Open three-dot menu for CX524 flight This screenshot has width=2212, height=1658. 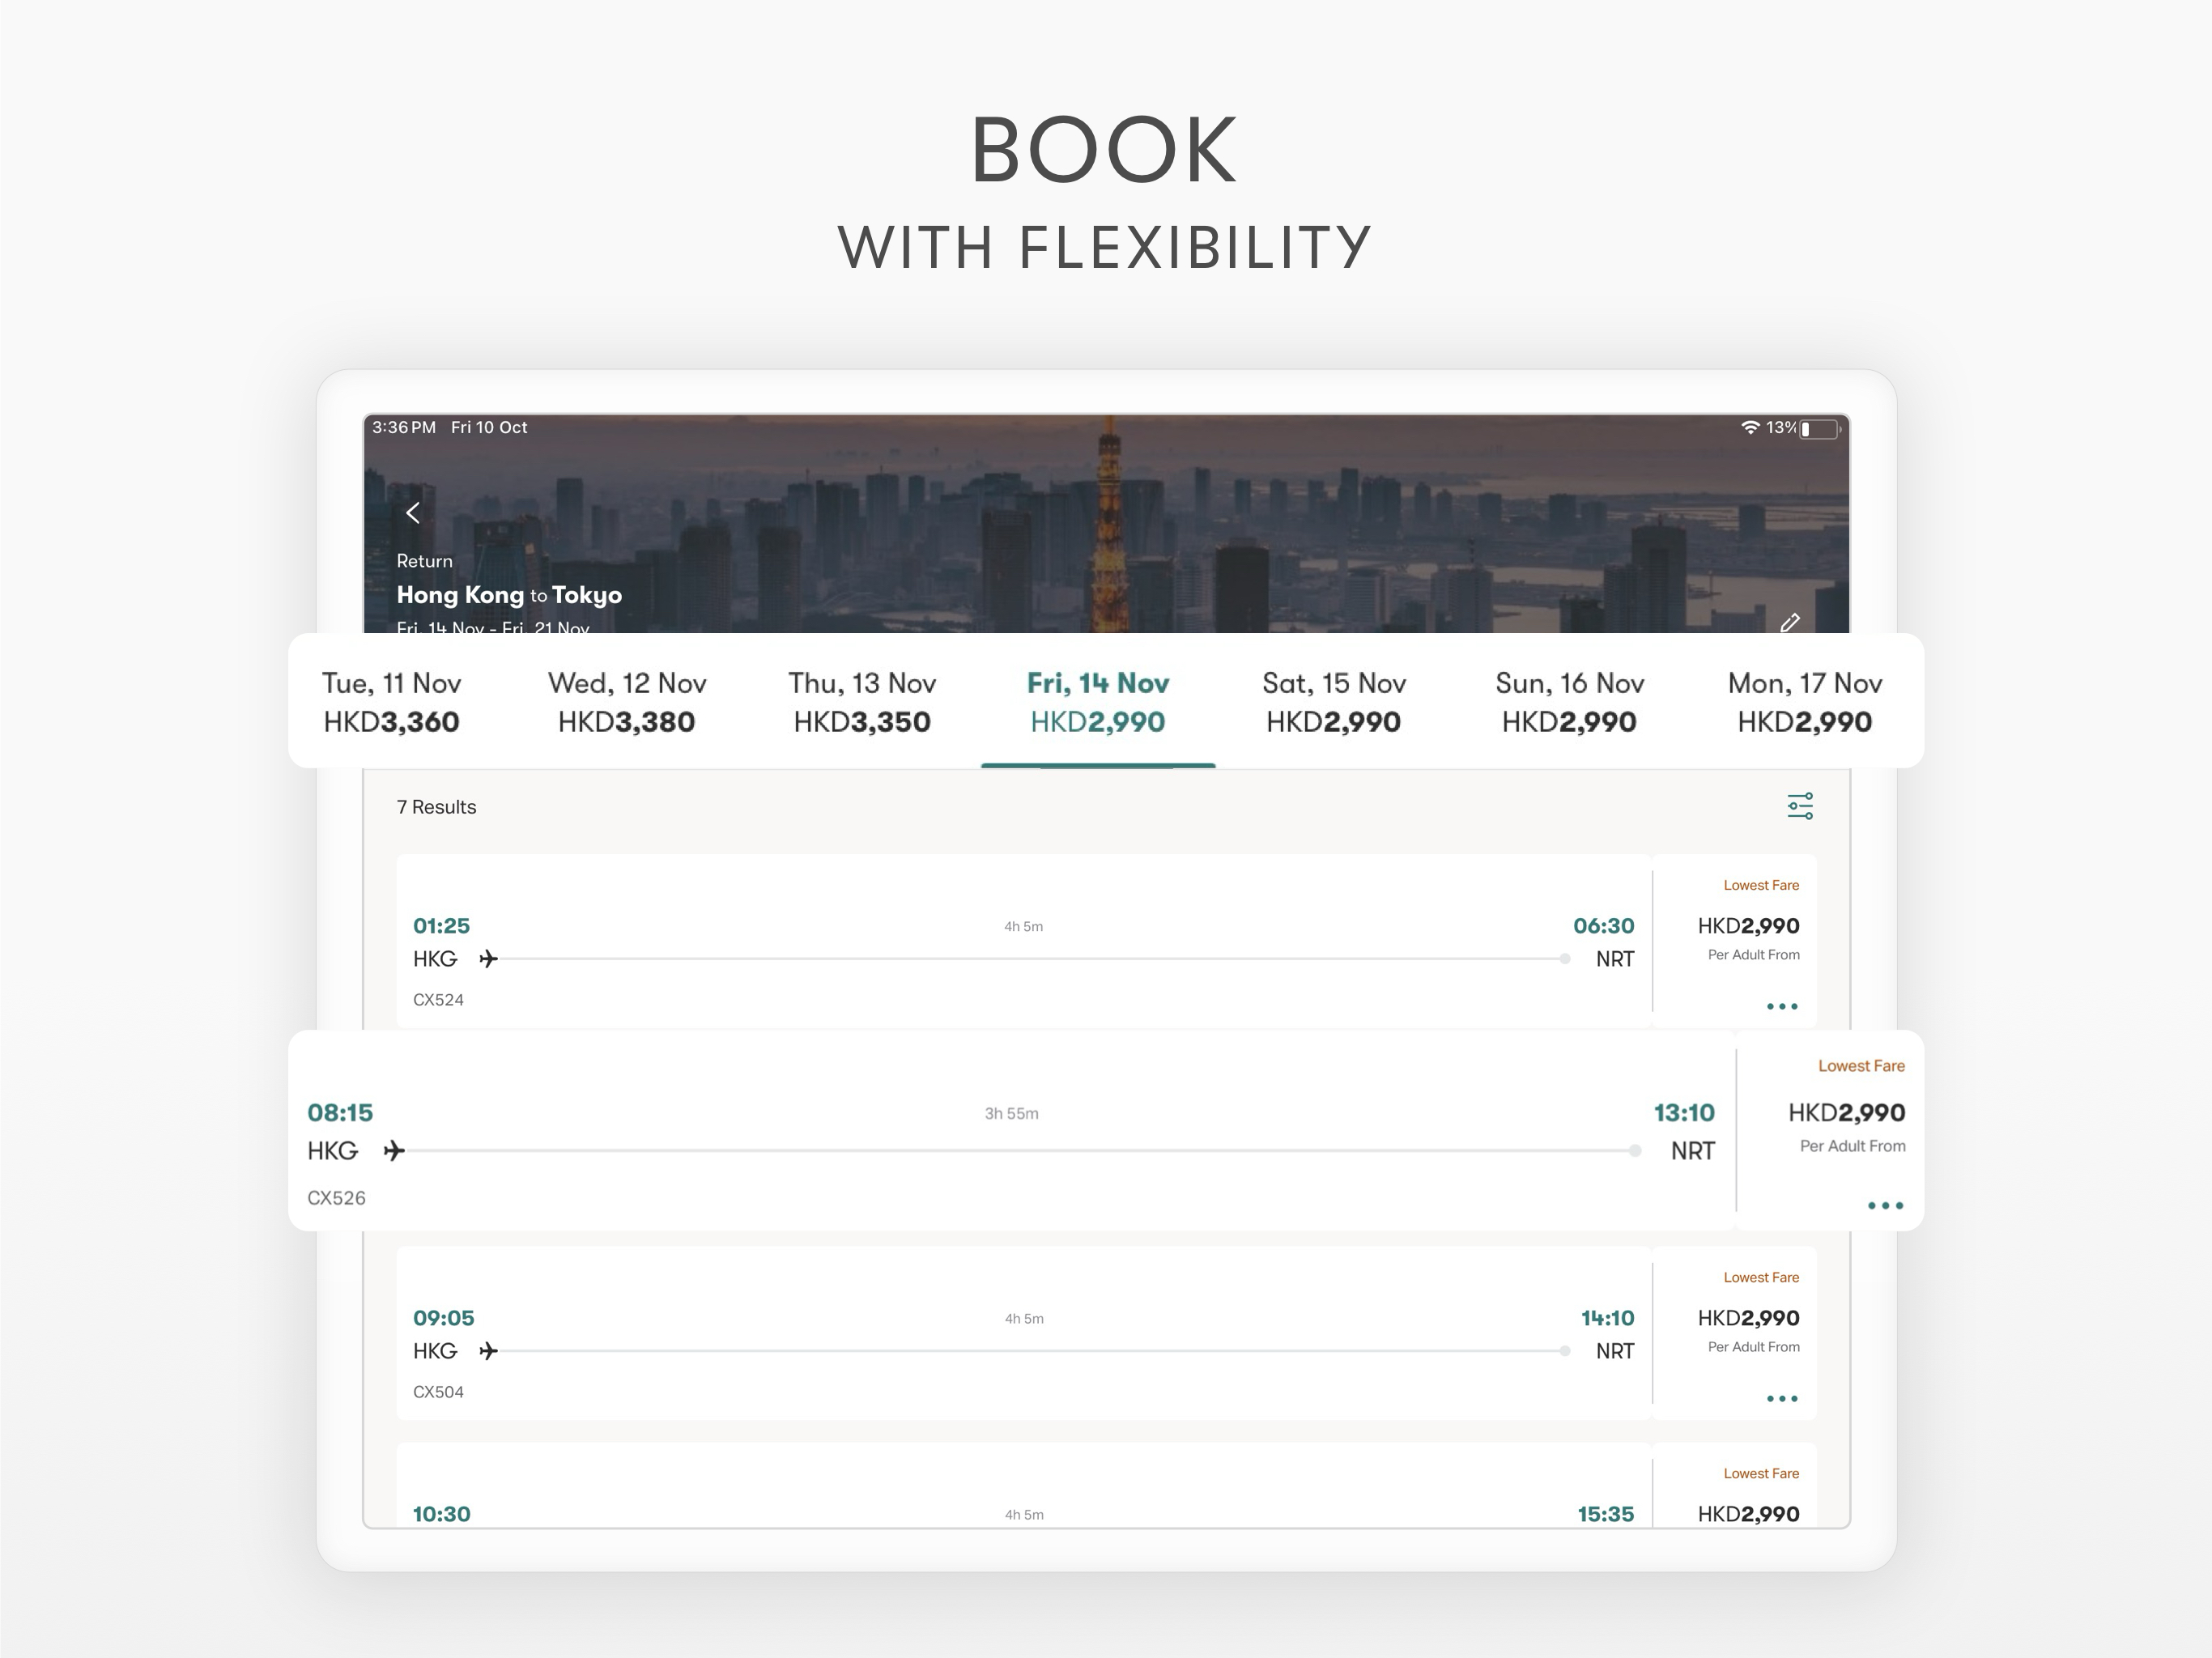pos(1781,1006)
